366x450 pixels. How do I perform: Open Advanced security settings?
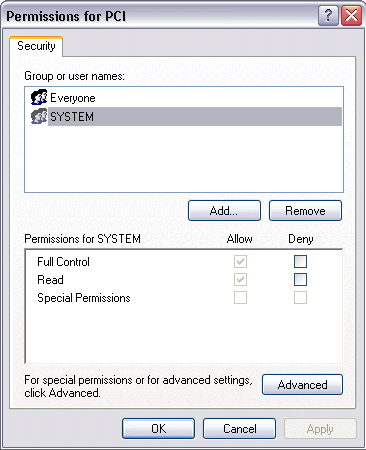pos(302,384)
